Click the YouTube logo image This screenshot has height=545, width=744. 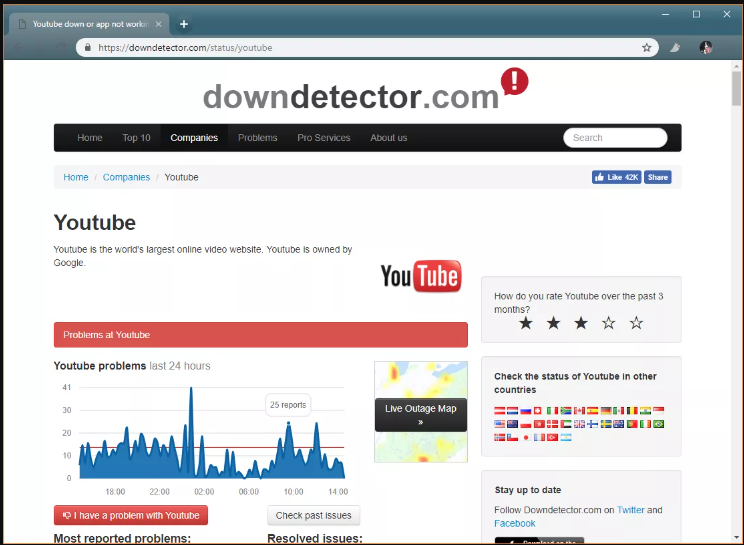(x=421, y=276)
